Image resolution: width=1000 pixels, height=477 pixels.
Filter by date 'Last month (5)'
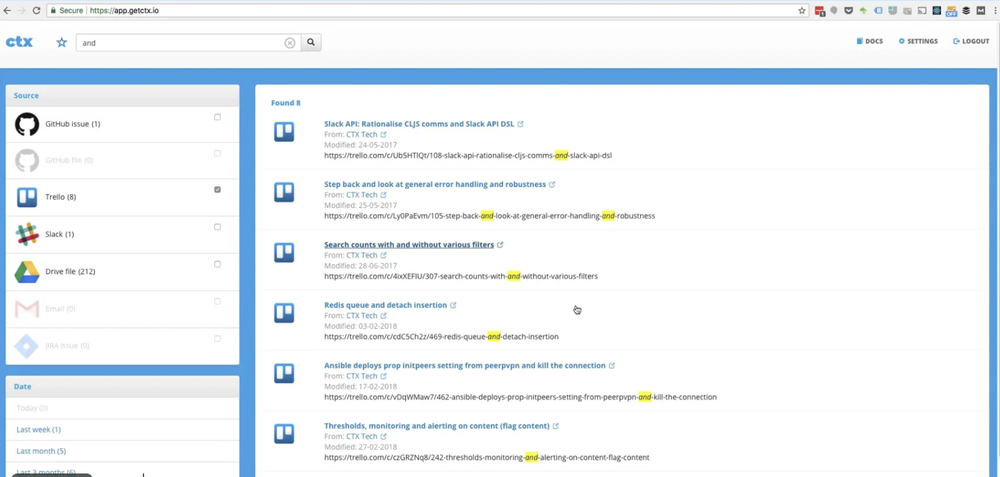41,451
